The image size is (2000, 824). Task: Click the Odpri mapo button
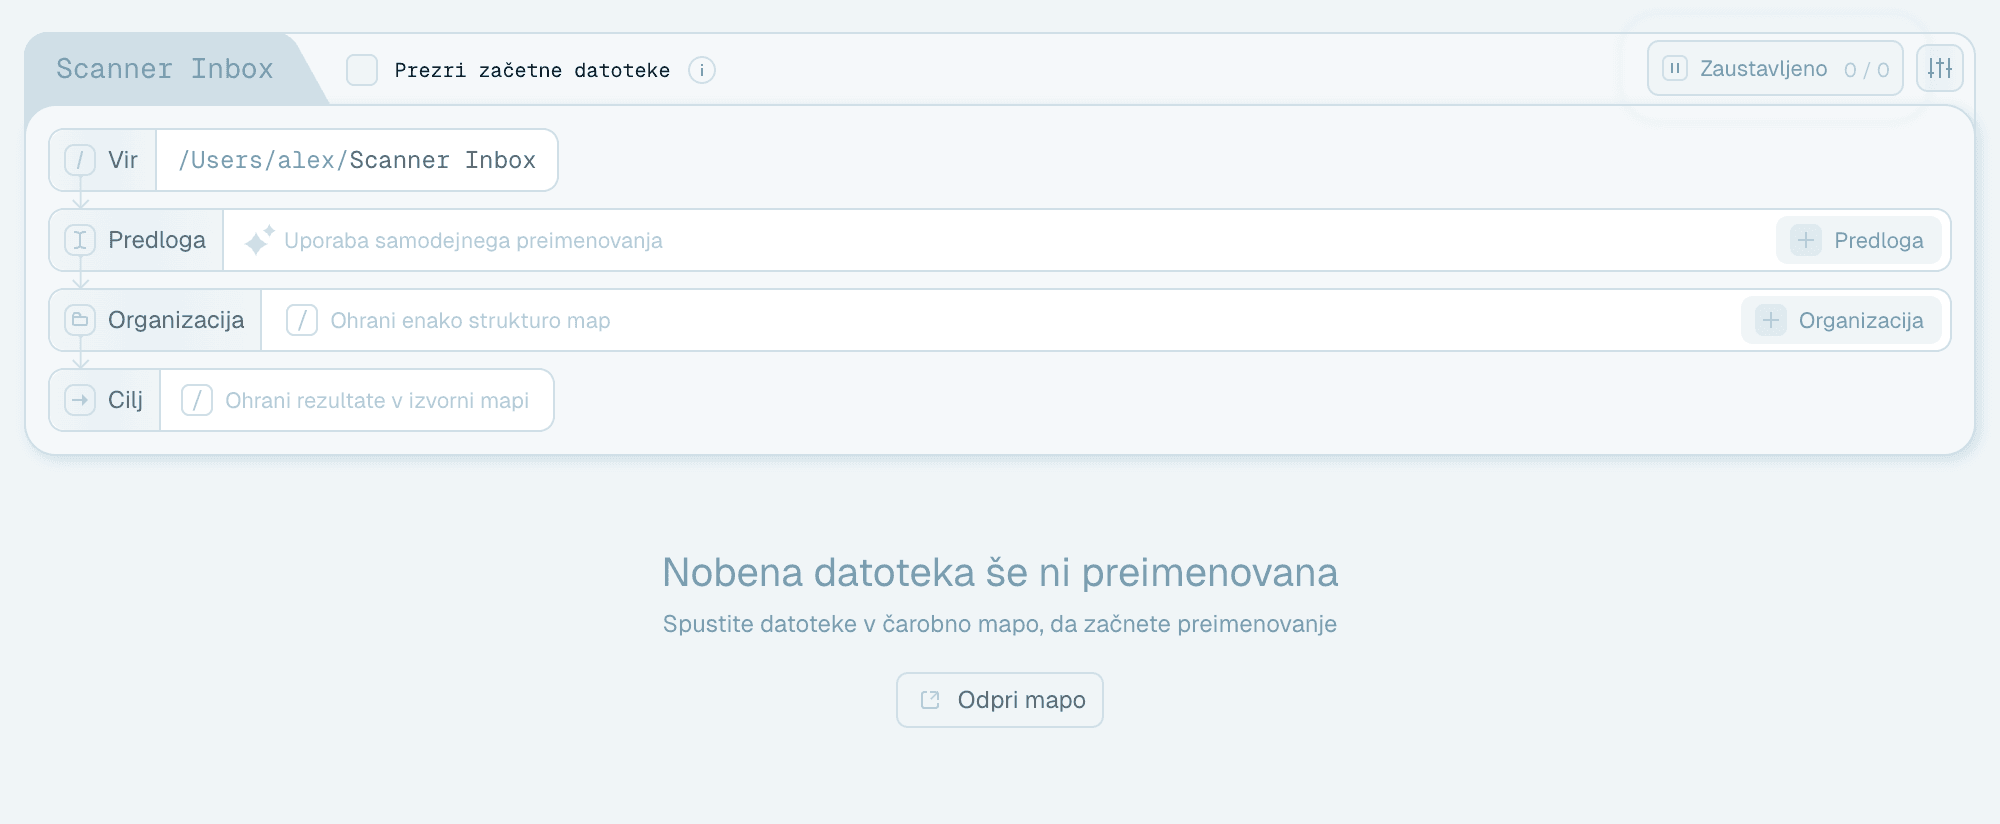click(1000, 700)
